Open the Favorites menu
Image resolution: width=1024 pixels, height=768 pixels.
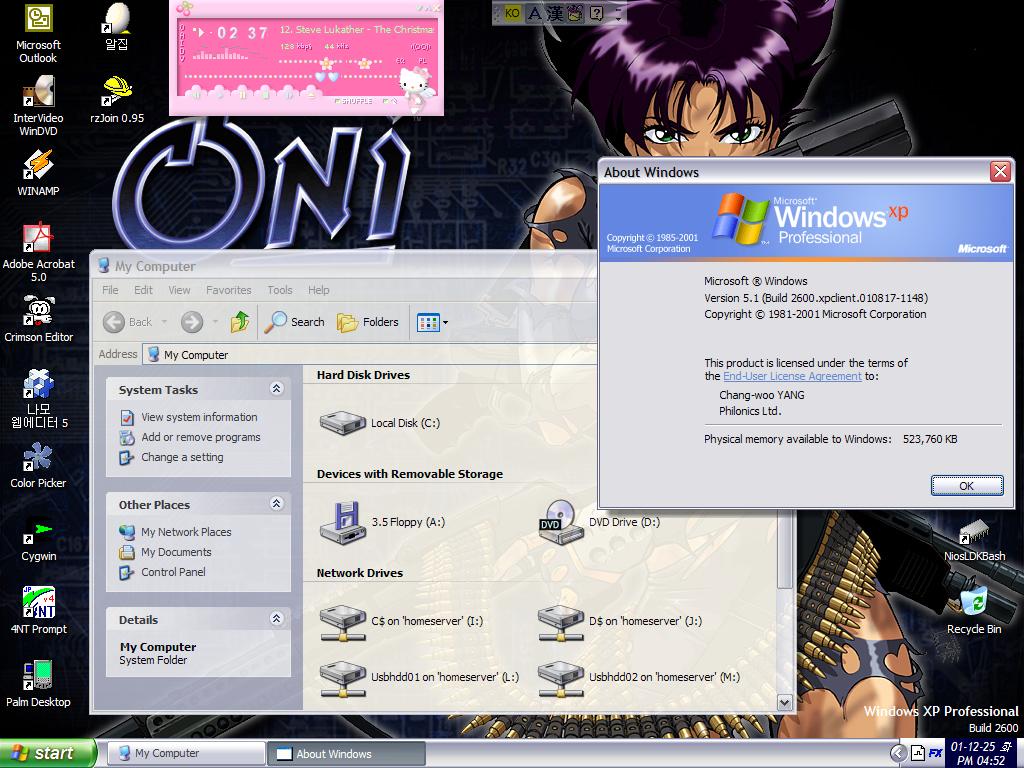point(228,290)
